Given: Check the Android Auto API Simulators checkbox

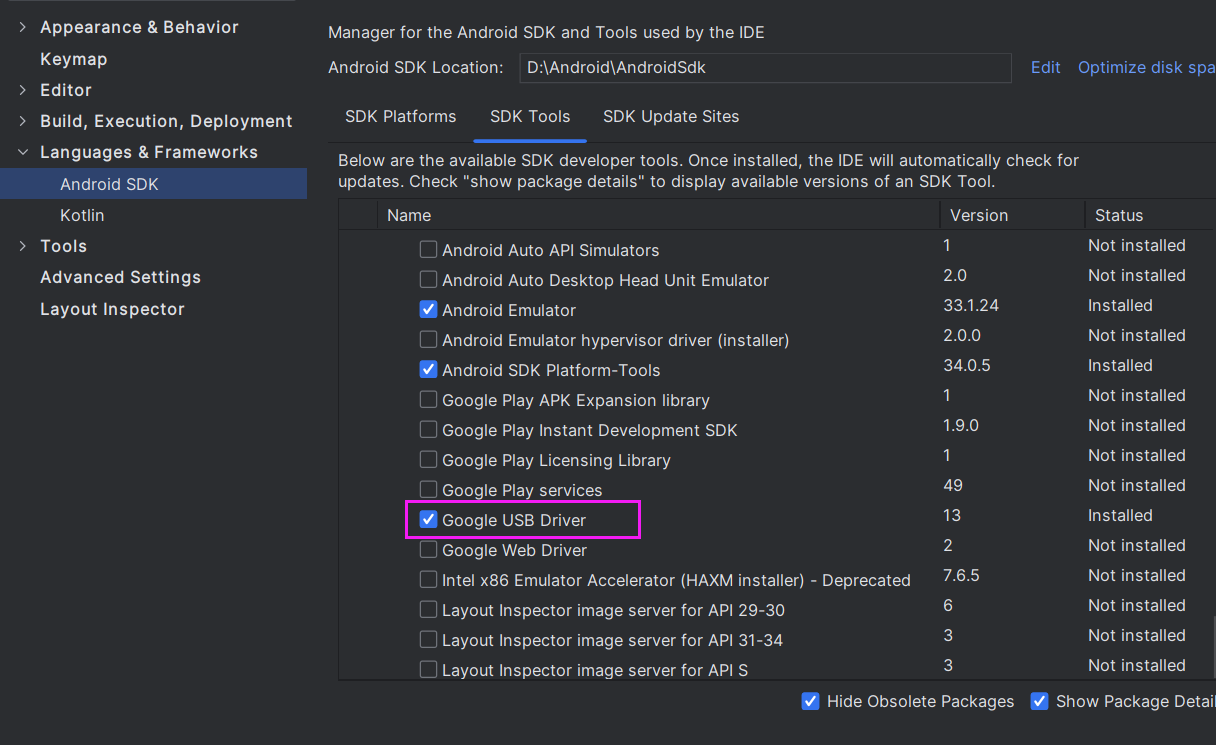Looking at the screenshot, I should click(x=428, y=250).
